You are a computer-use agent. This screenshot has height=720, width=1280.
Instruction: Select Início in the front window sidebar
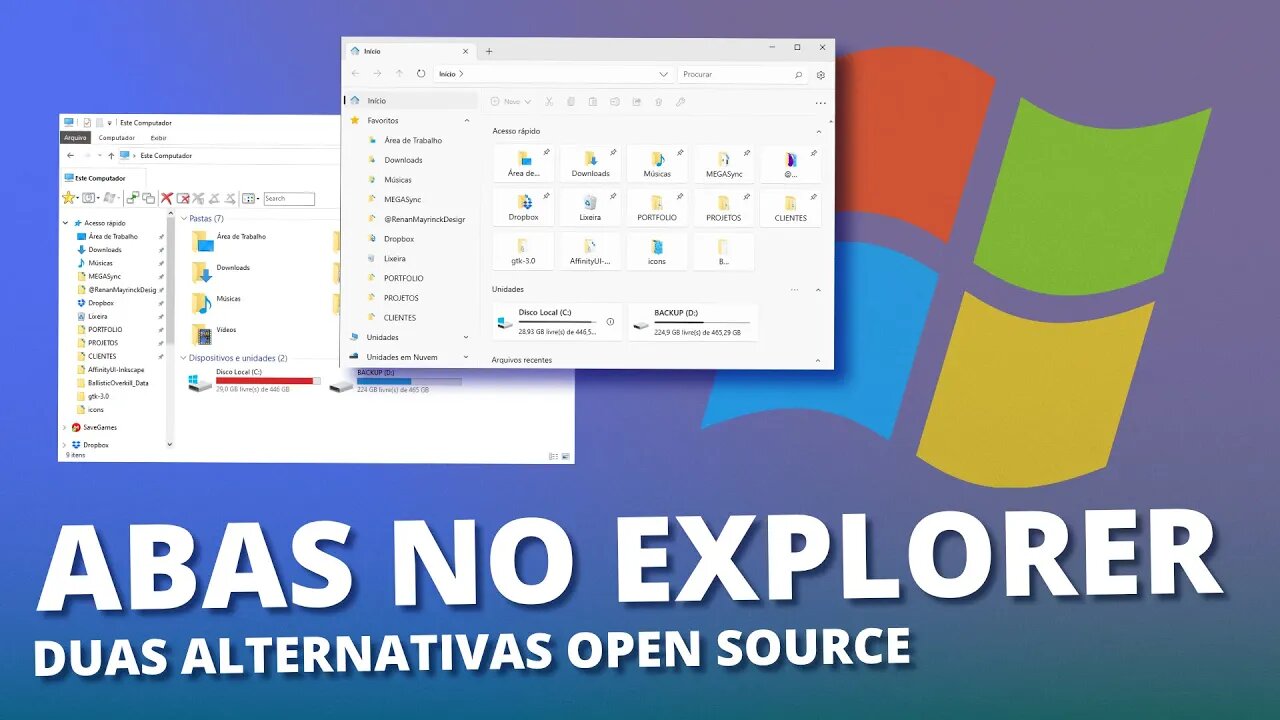click(x=411, y=100)
